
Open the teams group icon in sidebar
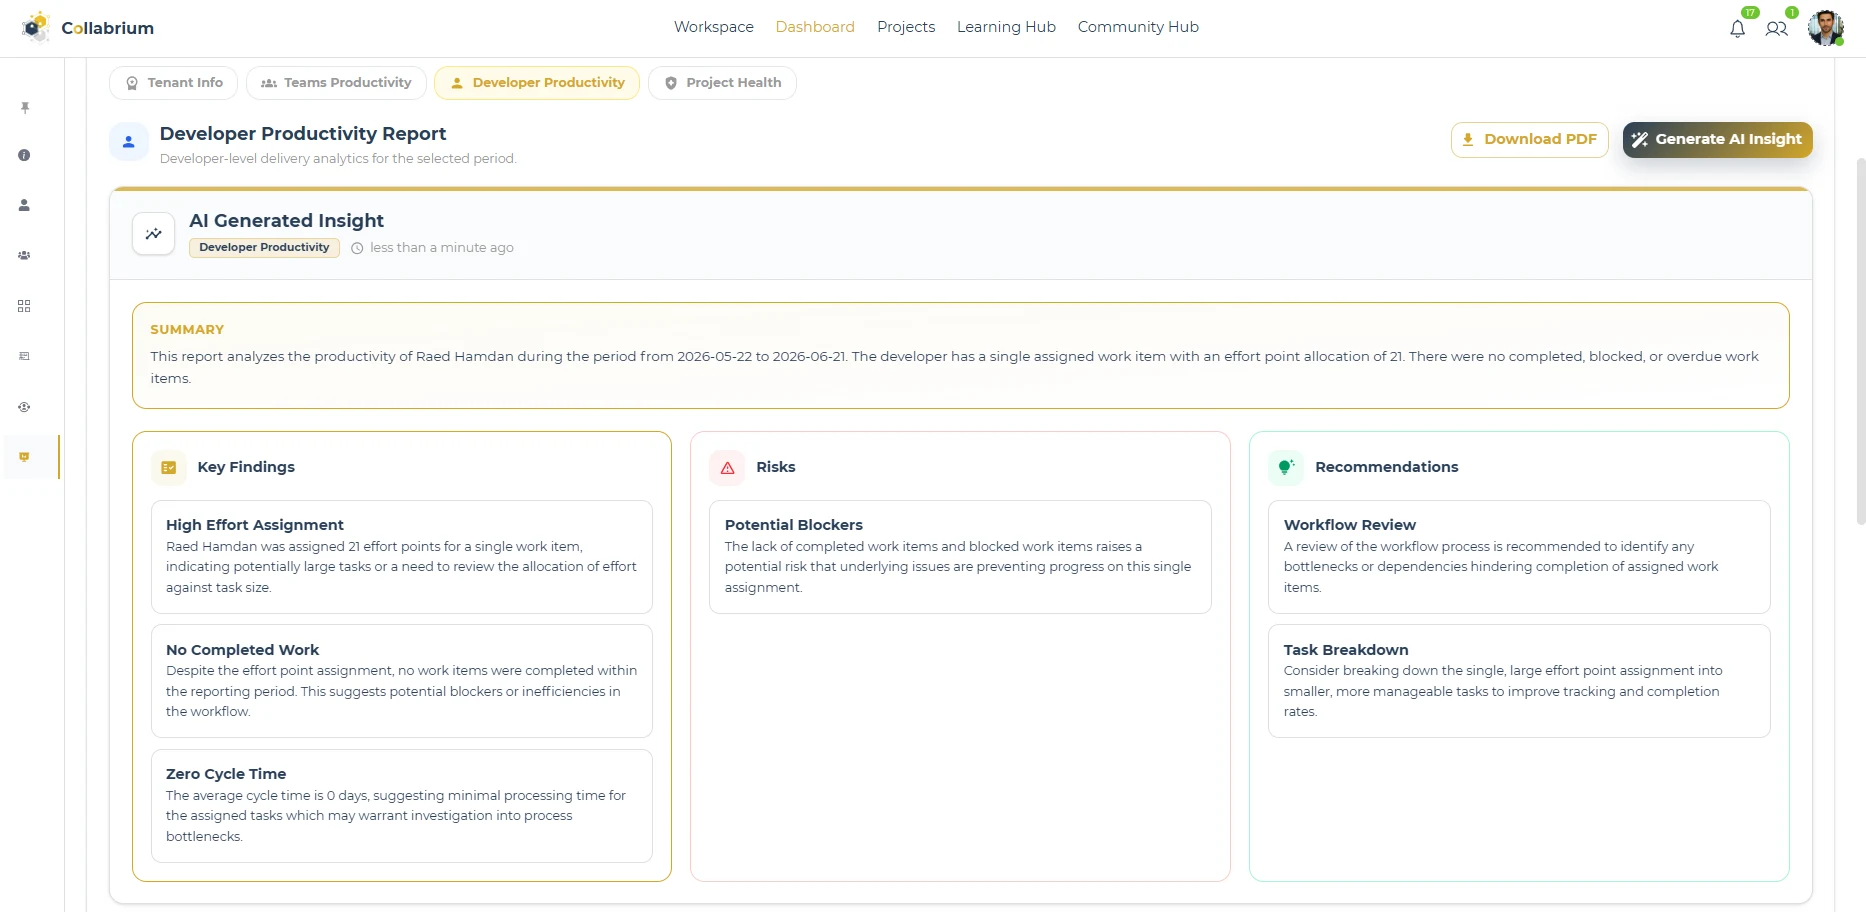point(24,255)
